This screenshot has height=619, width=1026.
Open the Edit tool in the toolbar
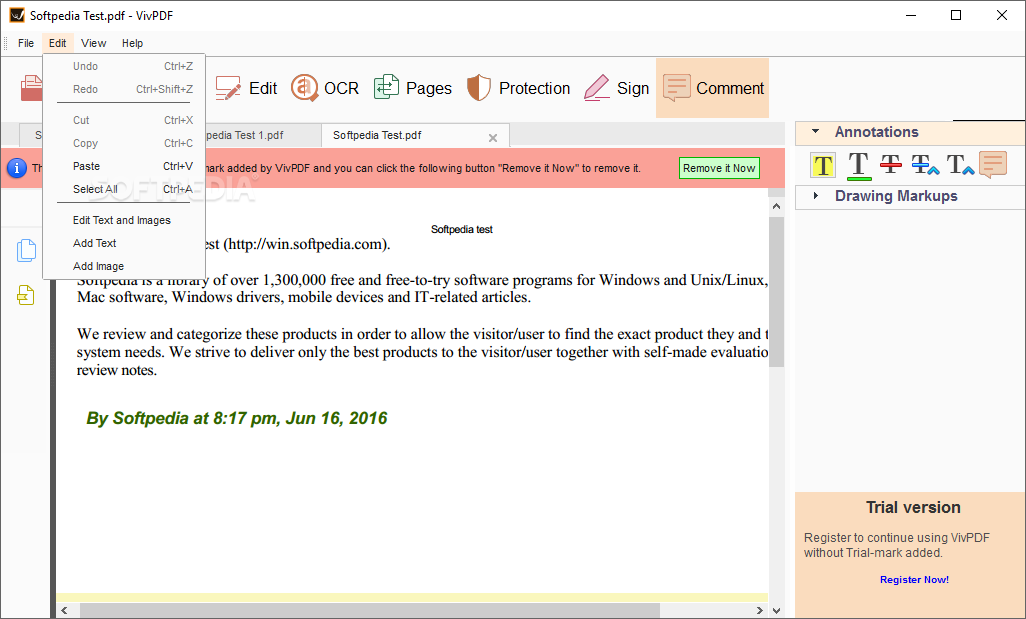point(246,88)
